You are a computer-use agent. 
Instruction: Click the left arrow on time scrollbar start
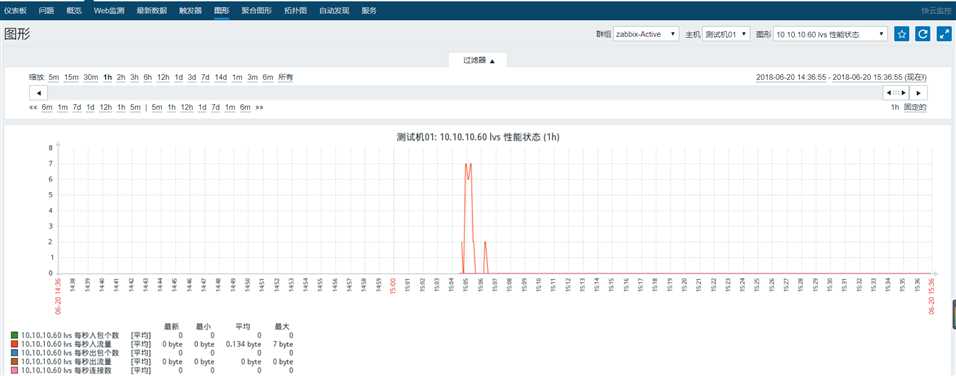click(x=38, y=93)
